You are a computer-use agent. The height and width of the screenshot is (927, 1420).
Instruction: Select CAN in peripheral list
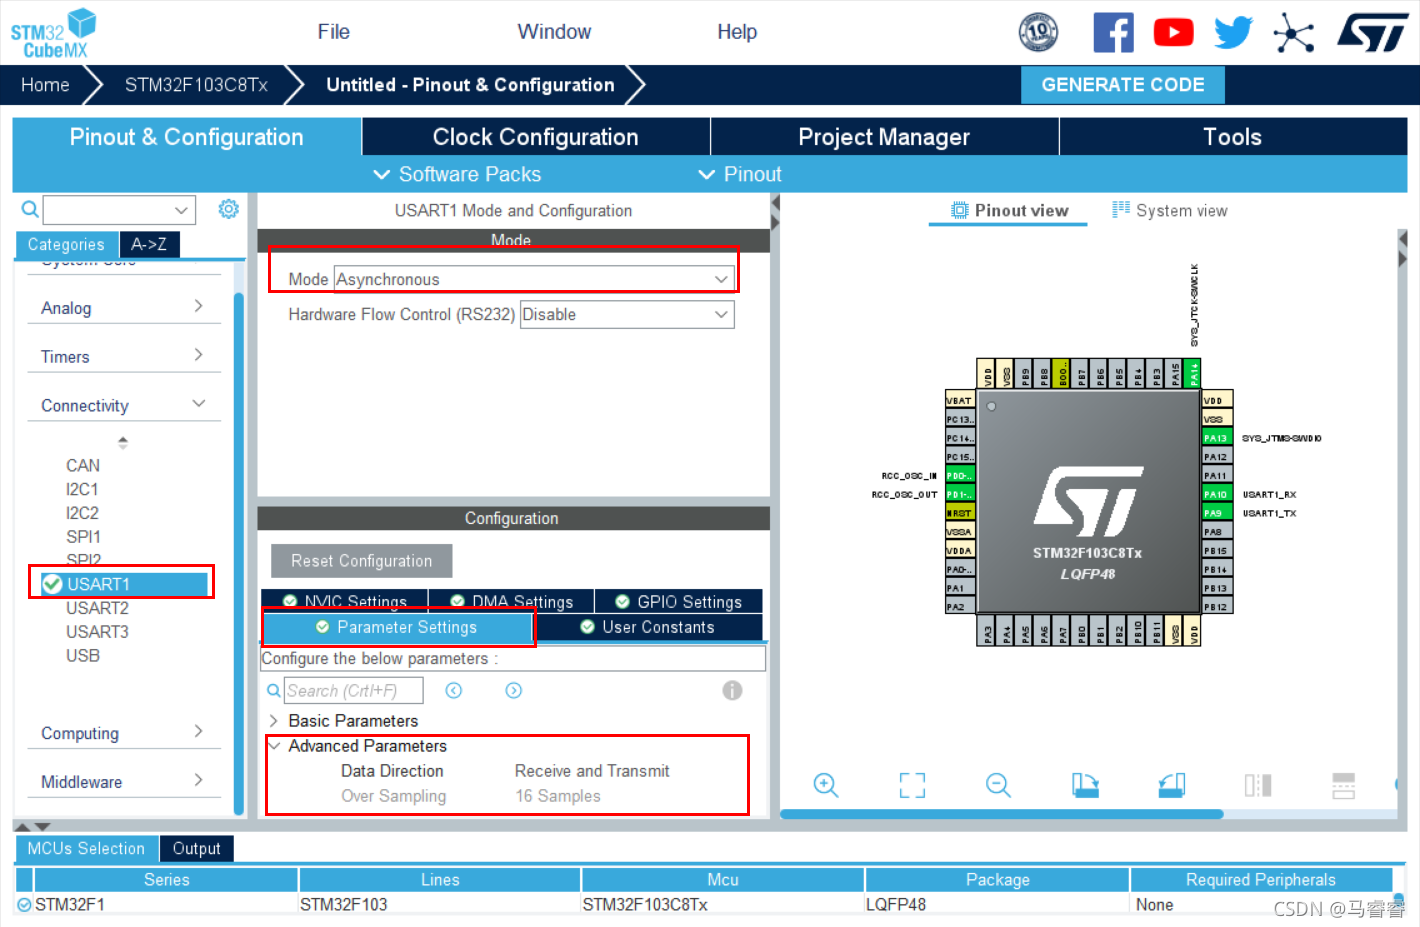(83, 465)
